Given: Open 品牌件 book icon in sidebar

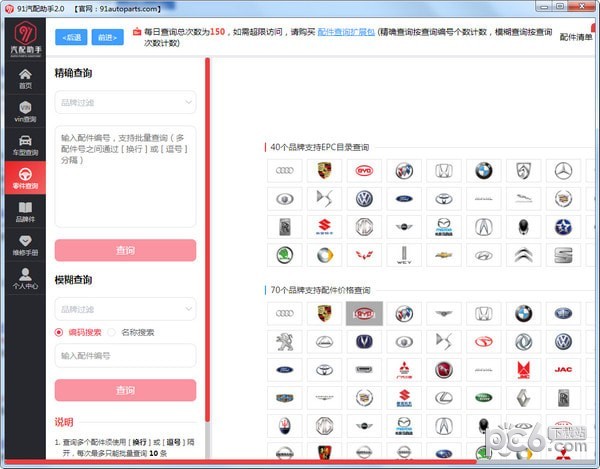Looking at the screenshot, I should click(25, 212).
